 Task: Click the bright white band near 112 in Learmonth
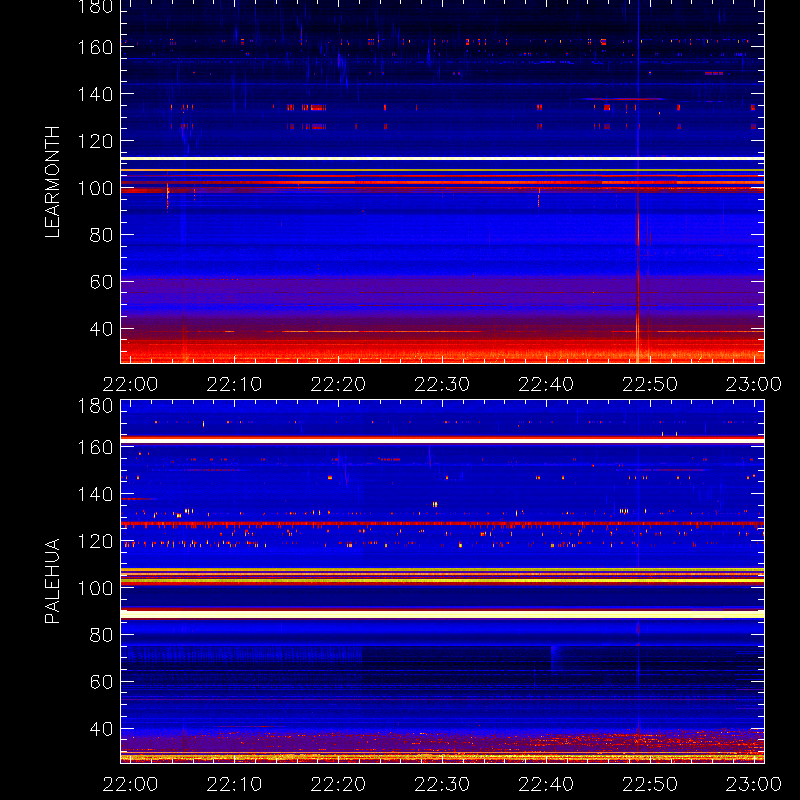click(x=442, y=159)
